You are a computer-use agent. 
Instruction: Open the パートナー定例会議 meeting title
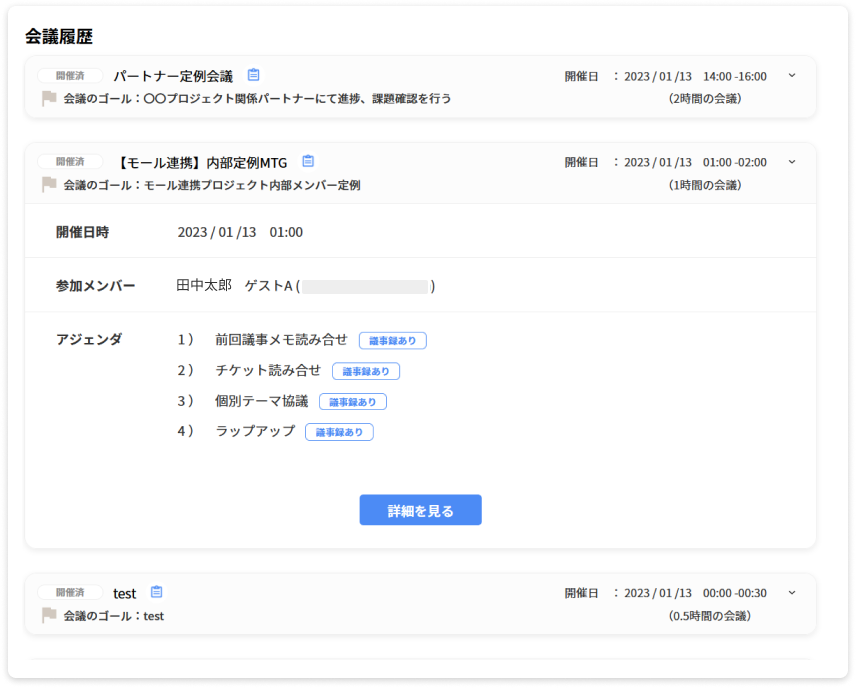(x=173, y=76)
